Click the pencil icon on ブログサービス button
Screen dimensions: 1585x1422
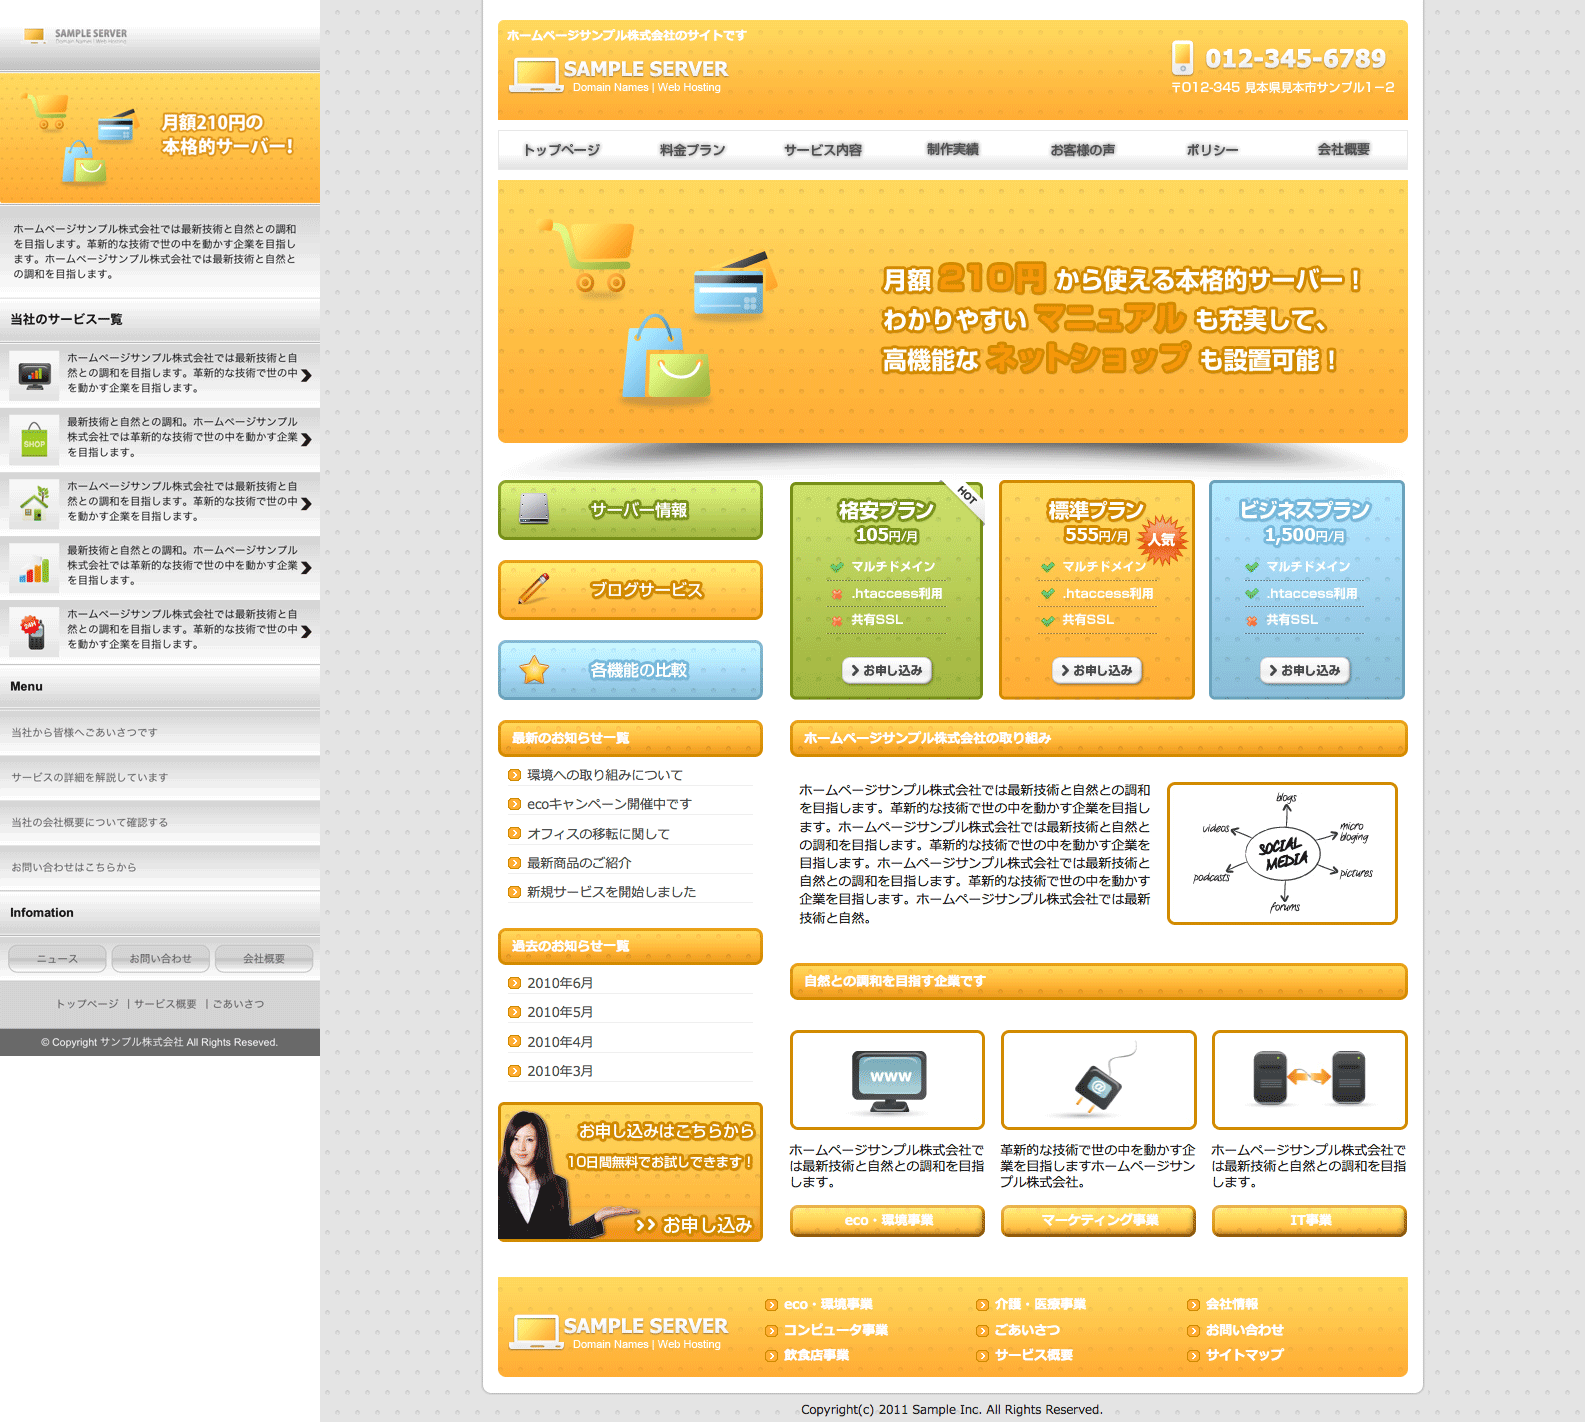[534, 589]
